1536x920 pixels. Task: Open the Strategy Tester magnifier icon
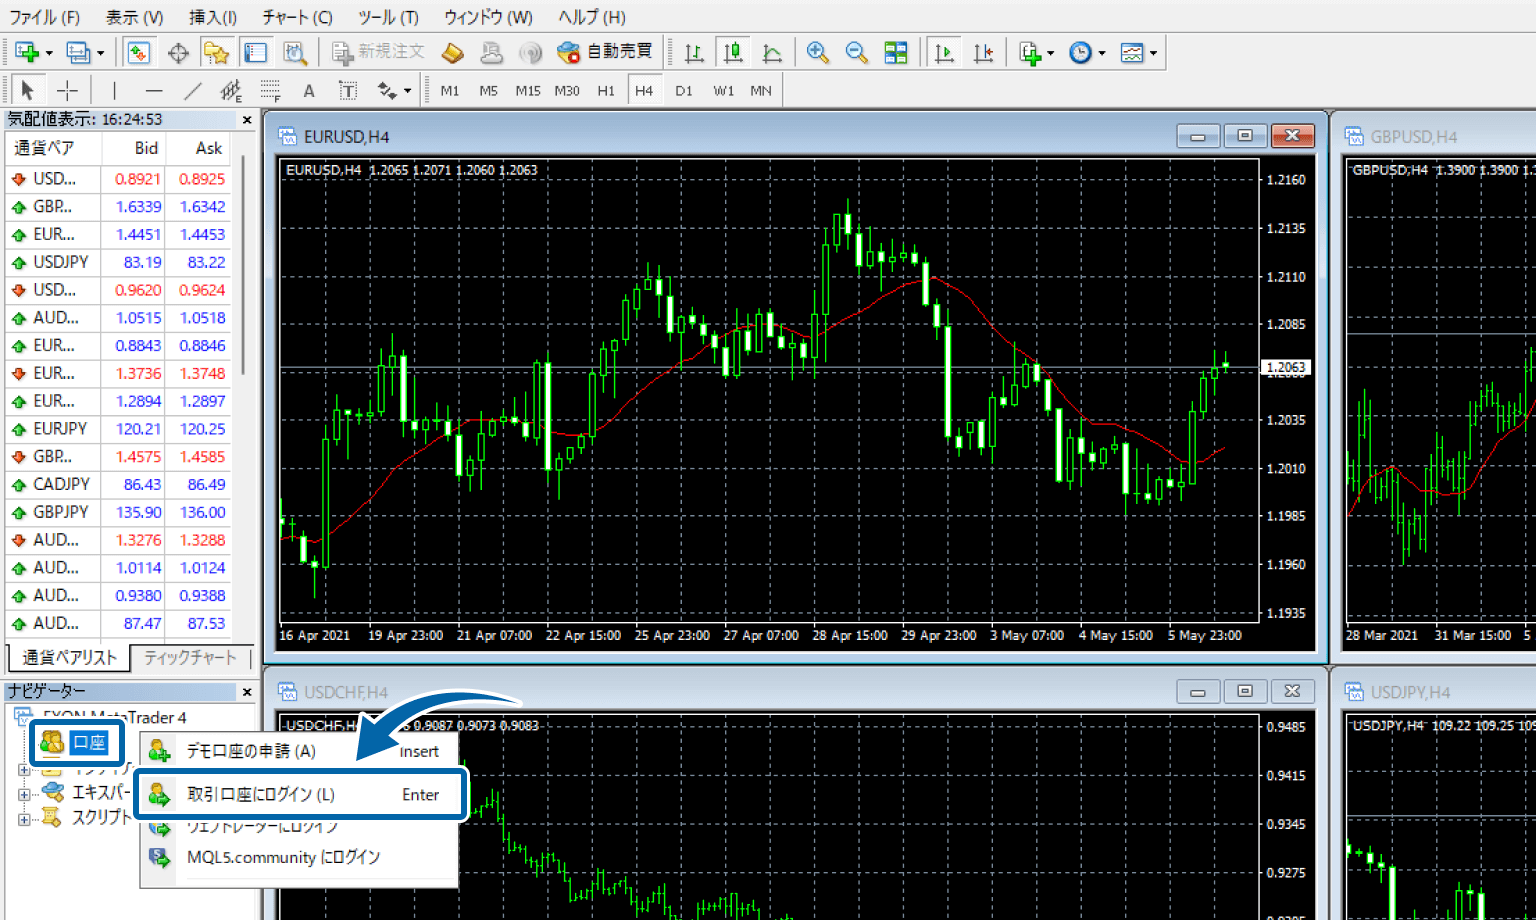[294, 52]
